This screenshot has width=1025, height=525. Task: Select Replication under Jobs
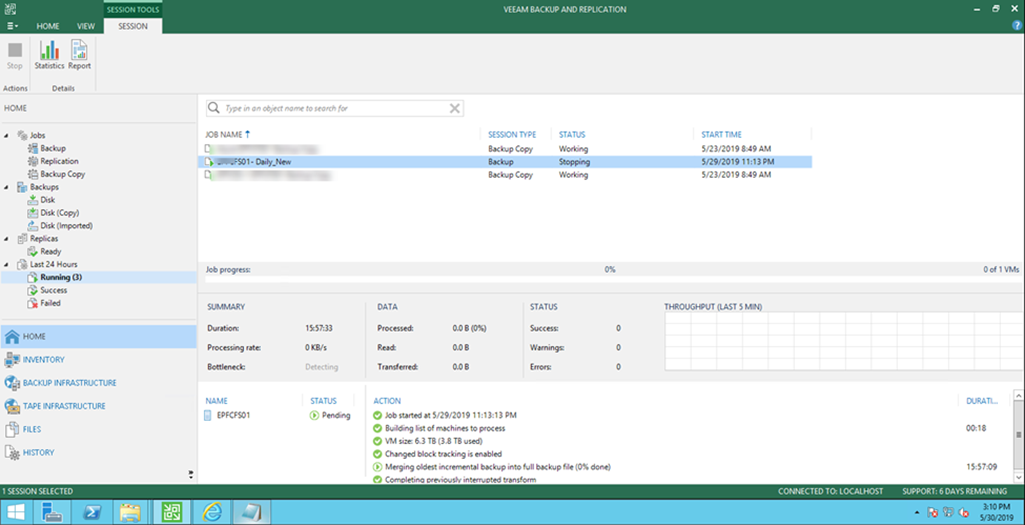(x=59, y=161)
